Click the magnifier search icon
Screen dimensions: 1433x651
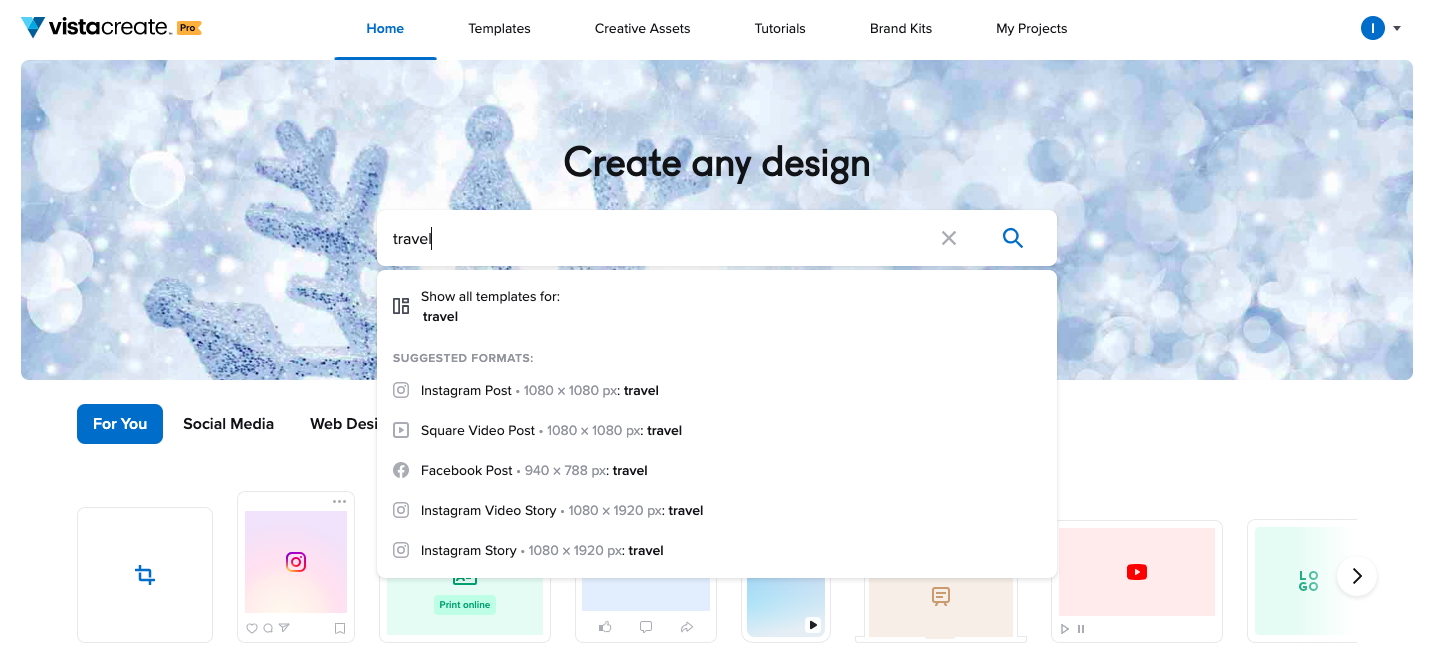pyautogui.click(x=1012, y=238)
